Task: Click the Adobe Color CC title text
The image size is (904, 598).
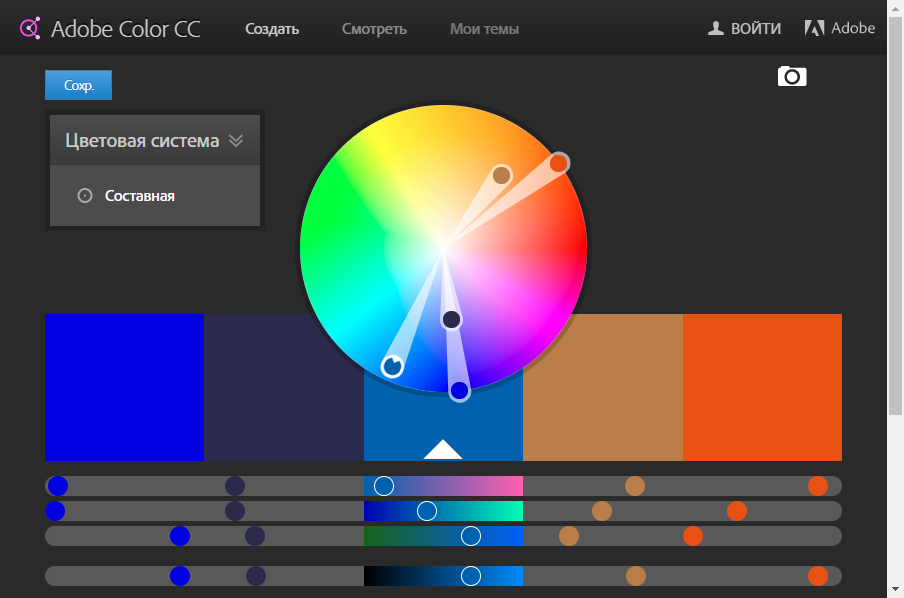Action: tap(126, 29)
